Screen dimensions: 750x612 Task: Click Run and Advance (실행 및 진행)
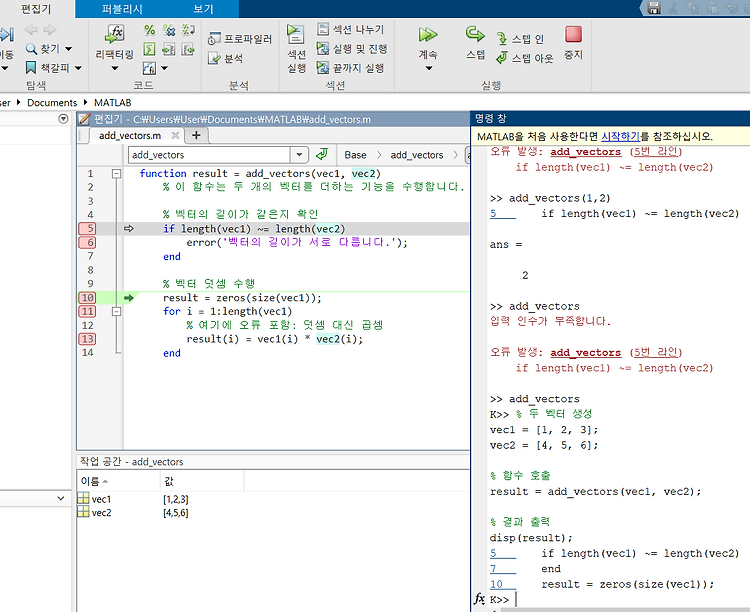tap(352, 48)
